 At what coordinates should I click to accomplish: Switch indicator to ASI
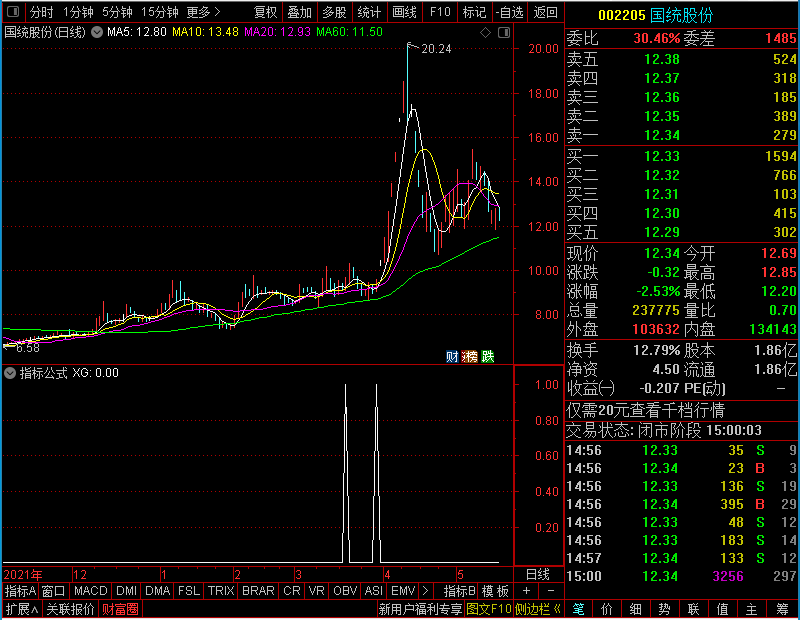[x=373, y=591]
